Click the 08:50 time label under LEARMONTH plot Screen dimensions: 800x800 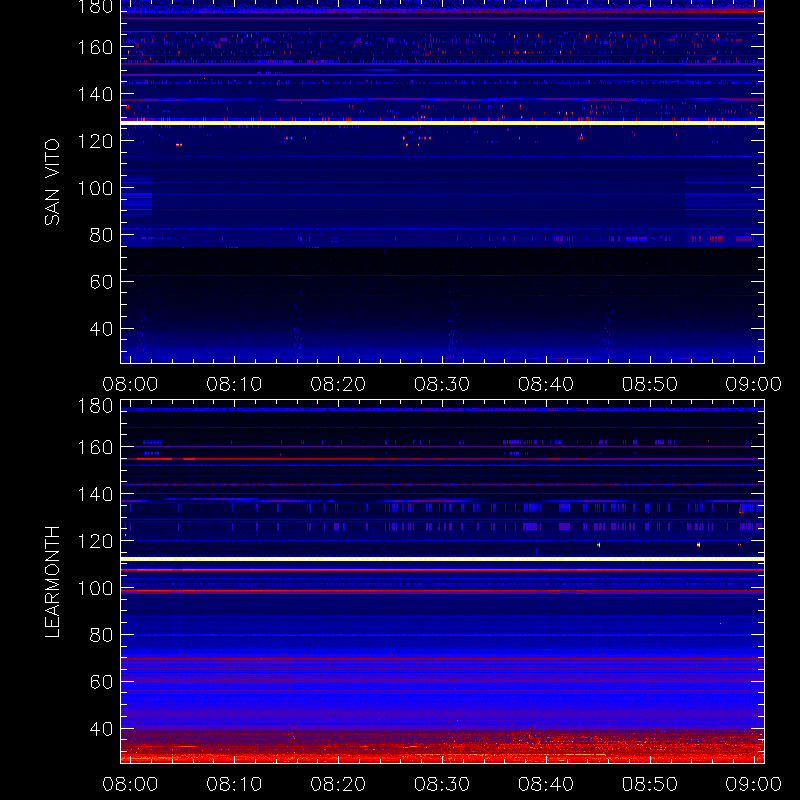[x=649, y=784]
